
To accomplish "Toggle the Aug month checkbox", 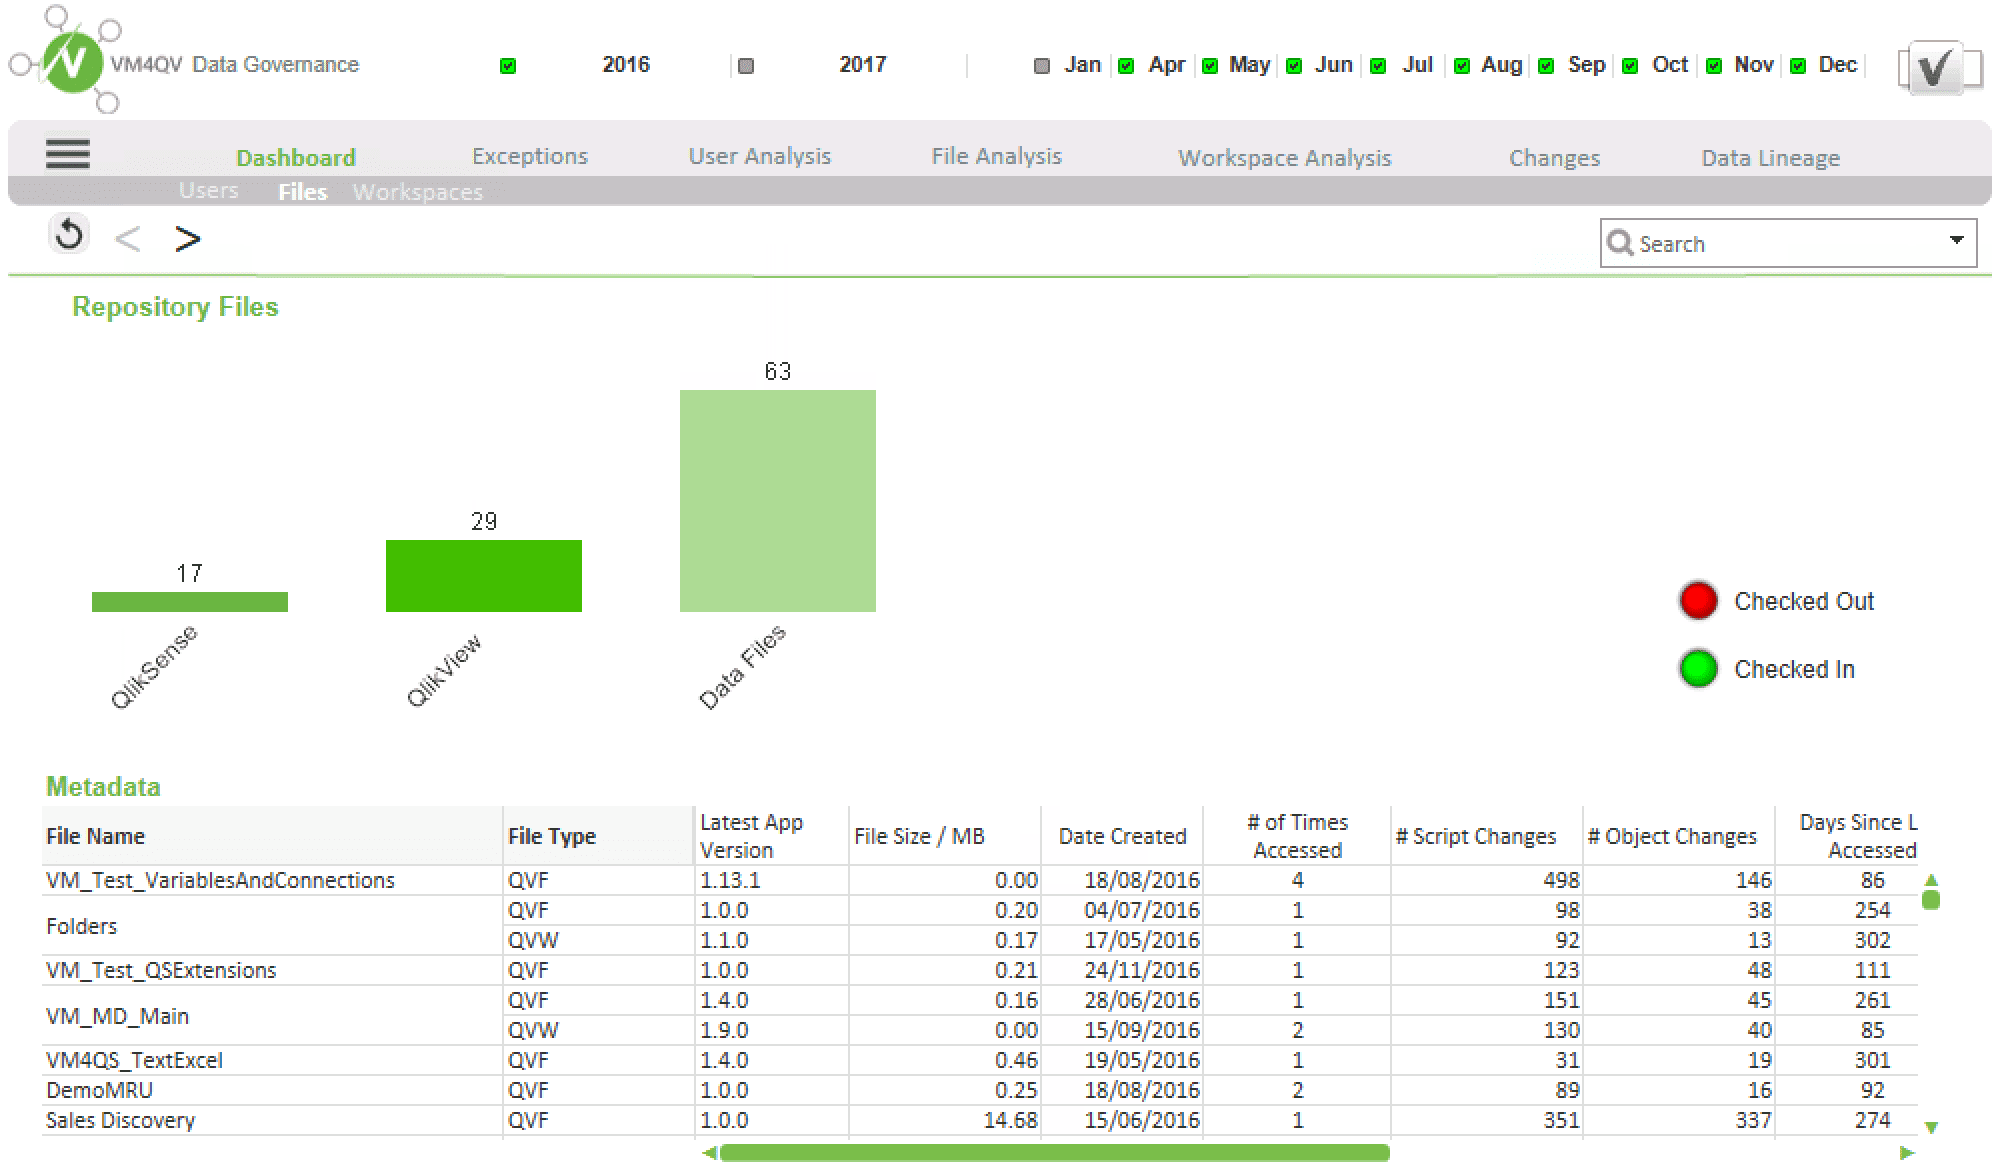I will pos(1462,66).
